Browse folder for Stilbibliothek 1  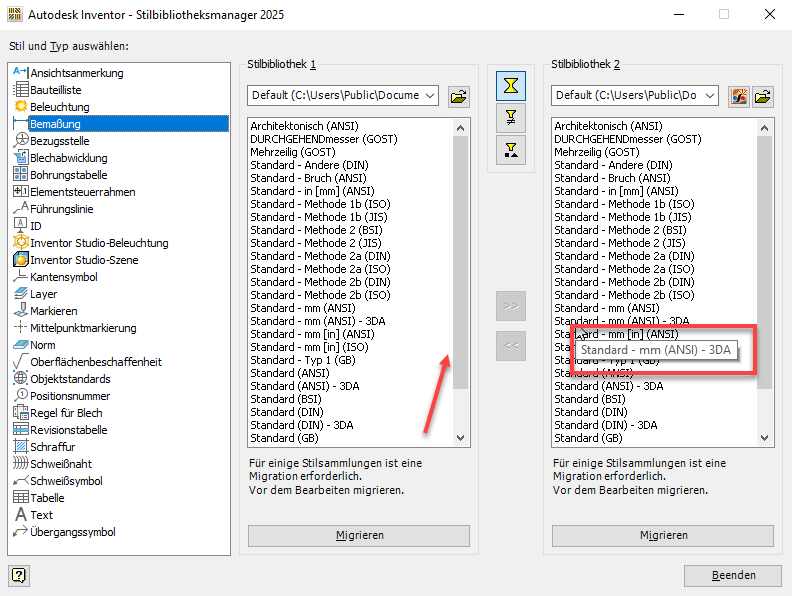(x=459, y=96)
